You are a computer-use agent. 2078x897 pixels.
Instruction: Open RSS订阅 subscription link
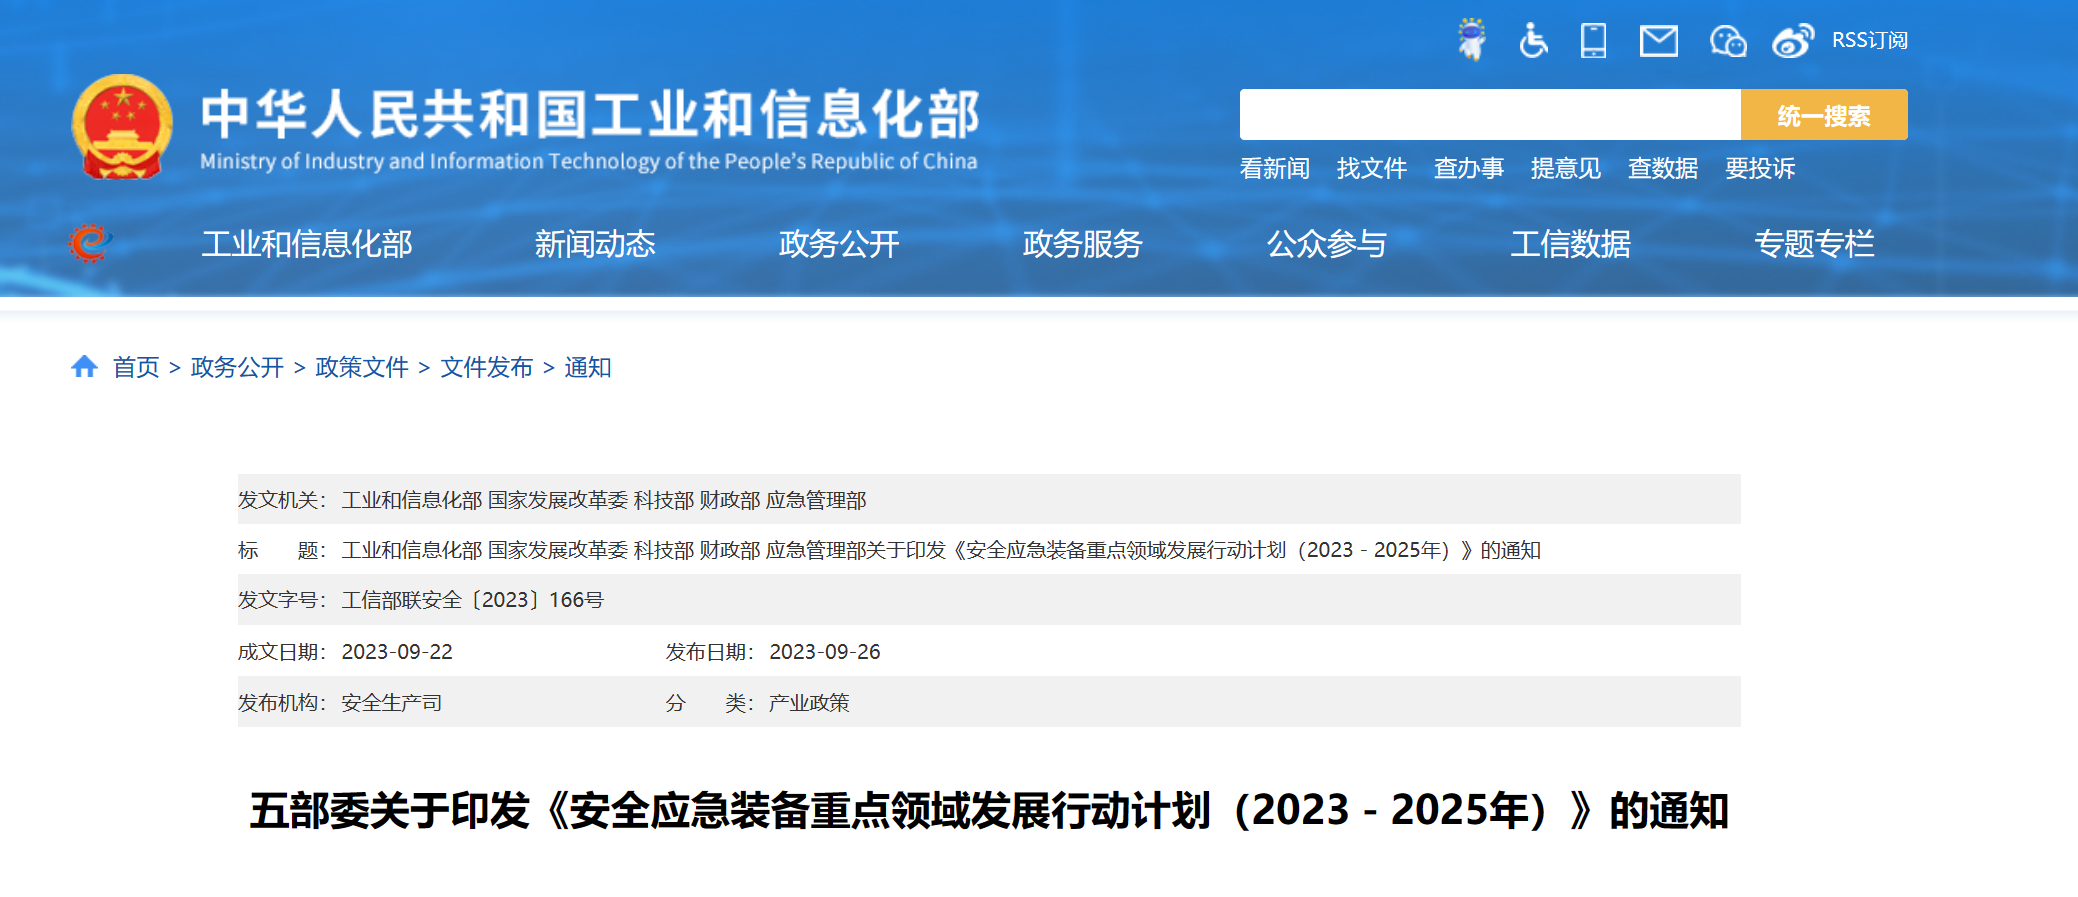pyautogui.click(x=1869, y=40)
